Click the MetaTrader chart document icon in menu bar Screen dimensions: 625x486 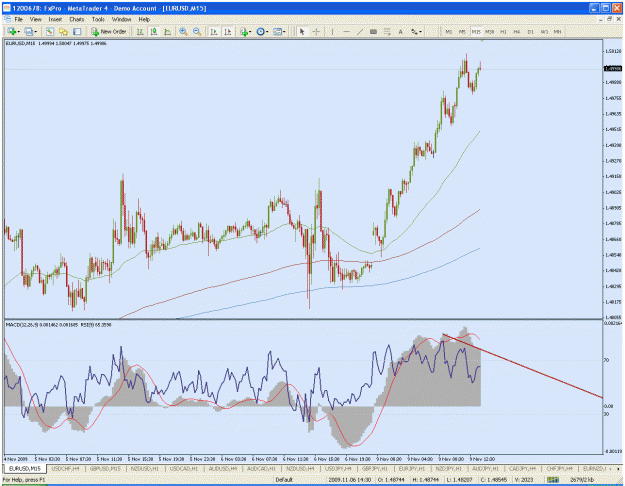7,19
